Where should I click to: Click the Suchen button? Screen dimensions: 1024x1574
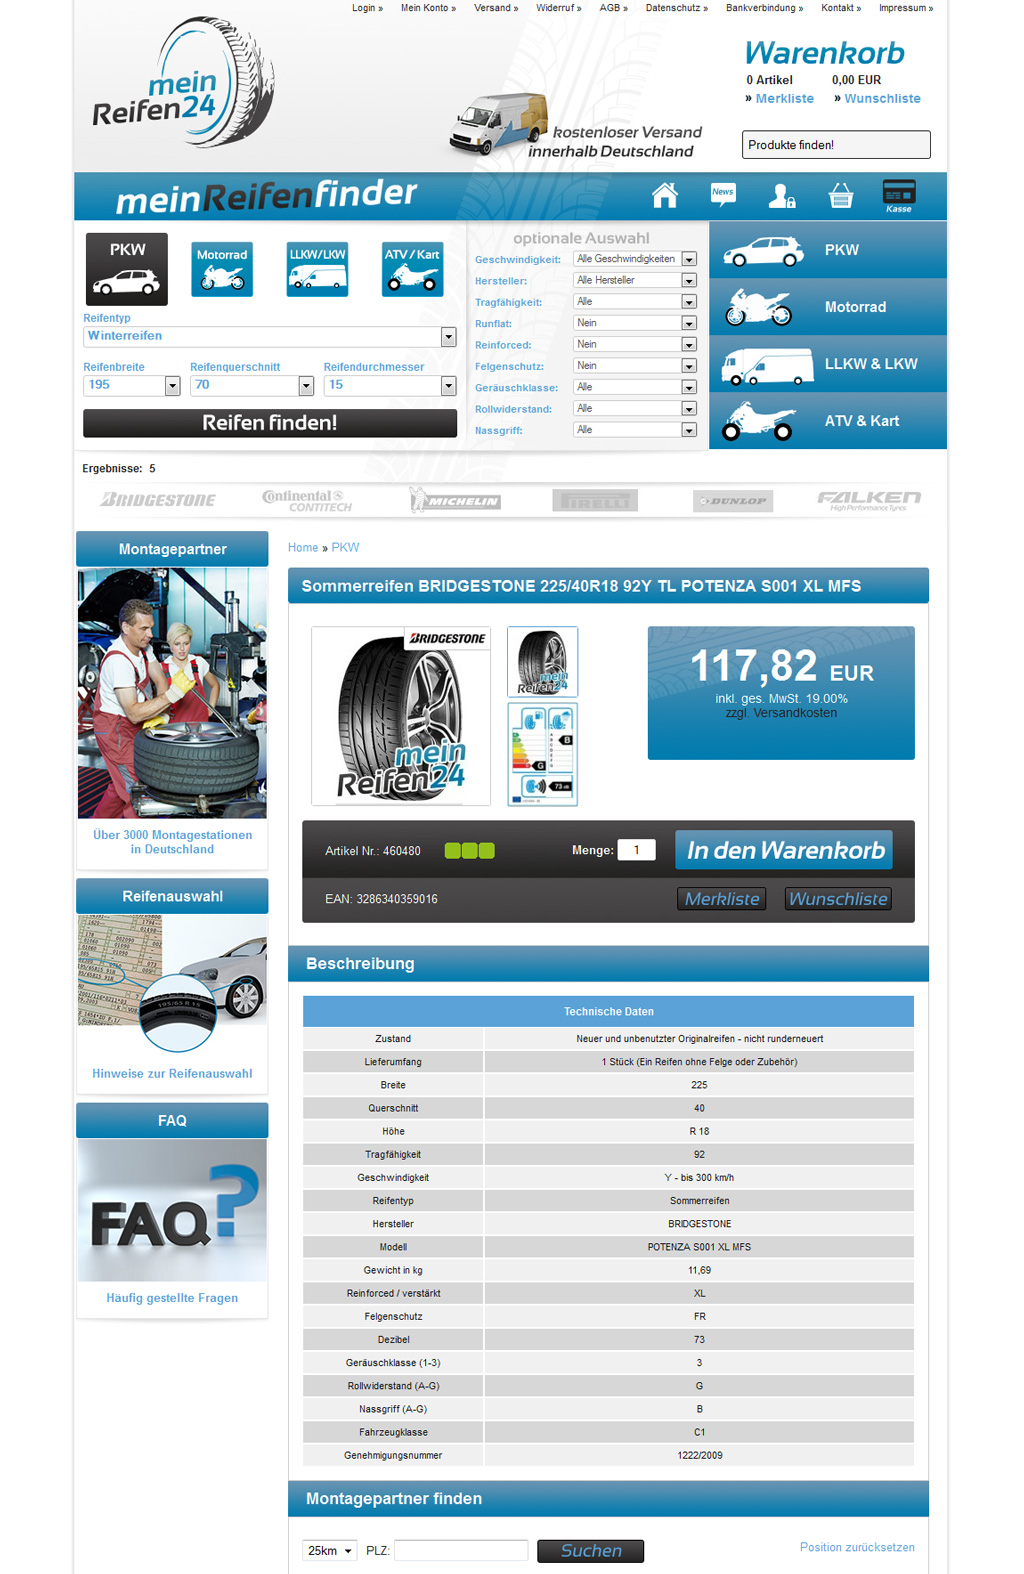tap(590, 1551)
